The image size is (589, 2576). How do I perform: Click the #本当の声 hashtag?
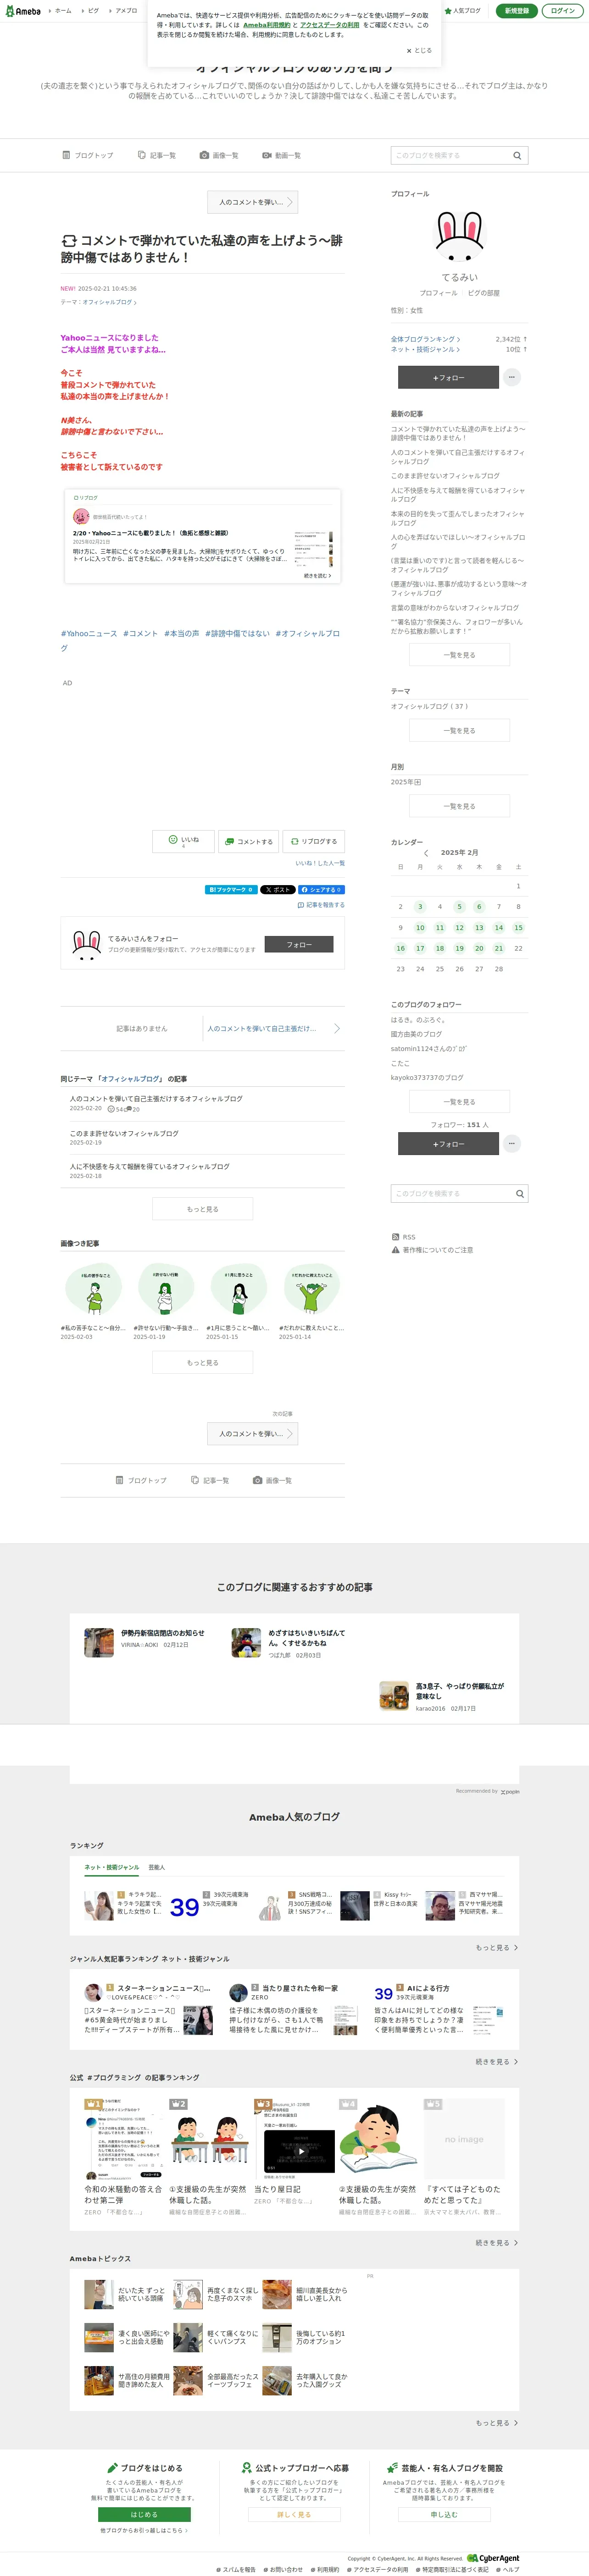181,633
